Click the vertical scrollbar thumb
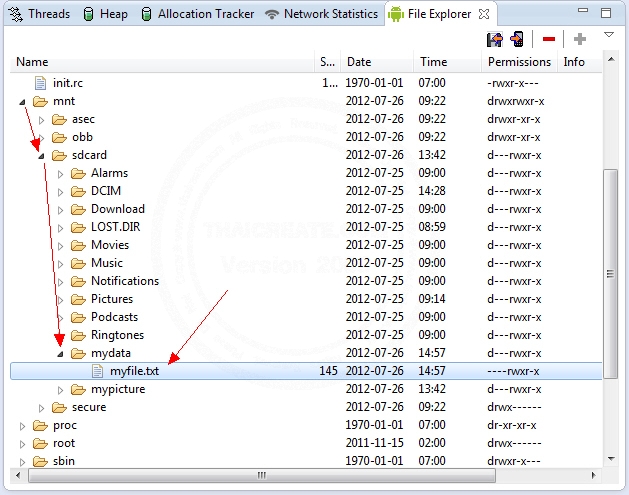Screen dimensions: 629x495 coord(611,274)
